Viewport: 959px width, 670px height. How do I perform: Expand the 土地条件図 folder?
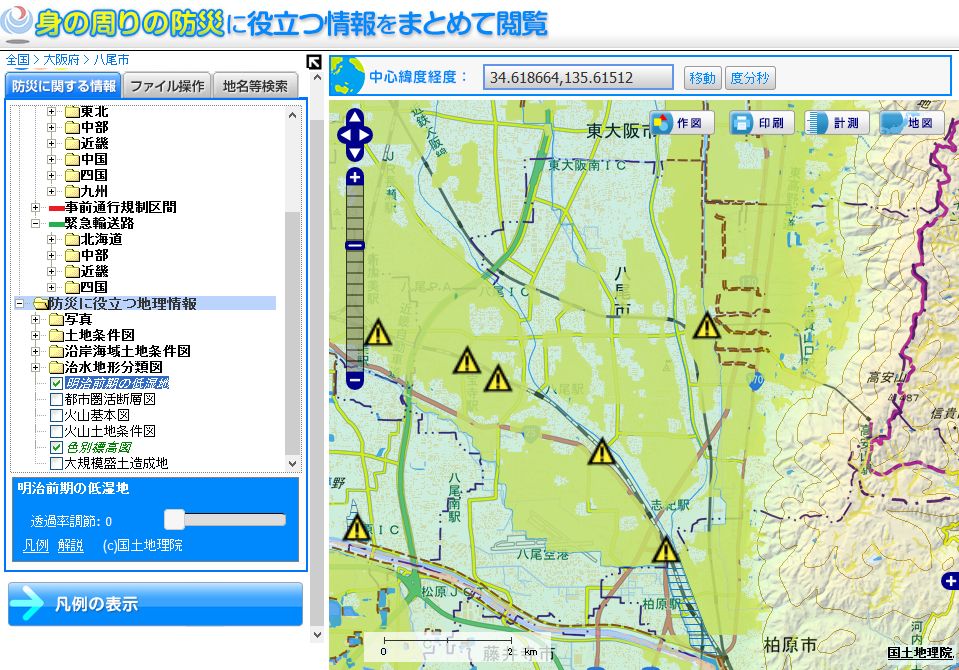pyautogui.click(x=36, y=335)
